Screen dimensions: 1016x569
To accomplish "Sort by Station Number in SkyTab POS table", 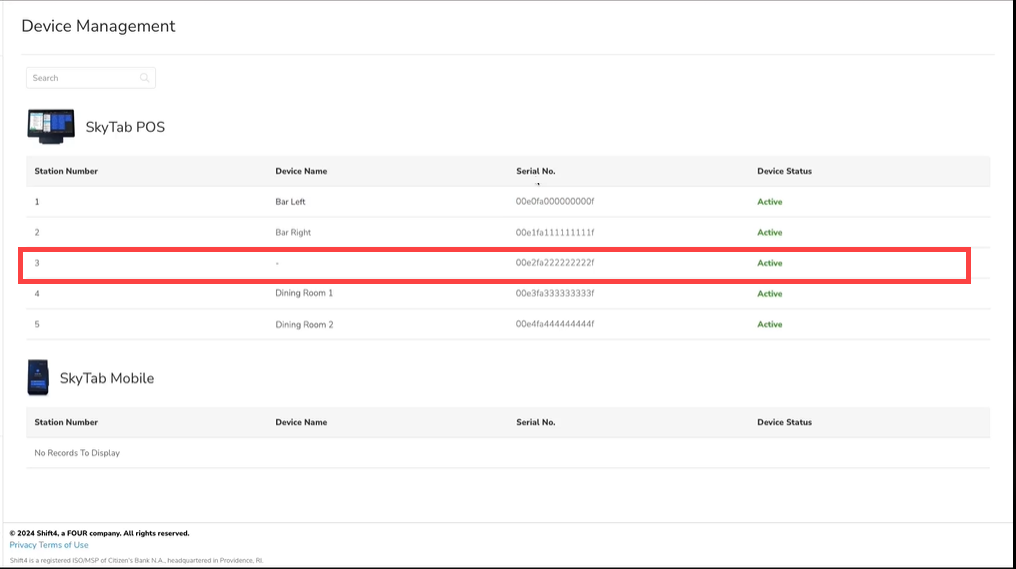I will (x=66, y=171).
